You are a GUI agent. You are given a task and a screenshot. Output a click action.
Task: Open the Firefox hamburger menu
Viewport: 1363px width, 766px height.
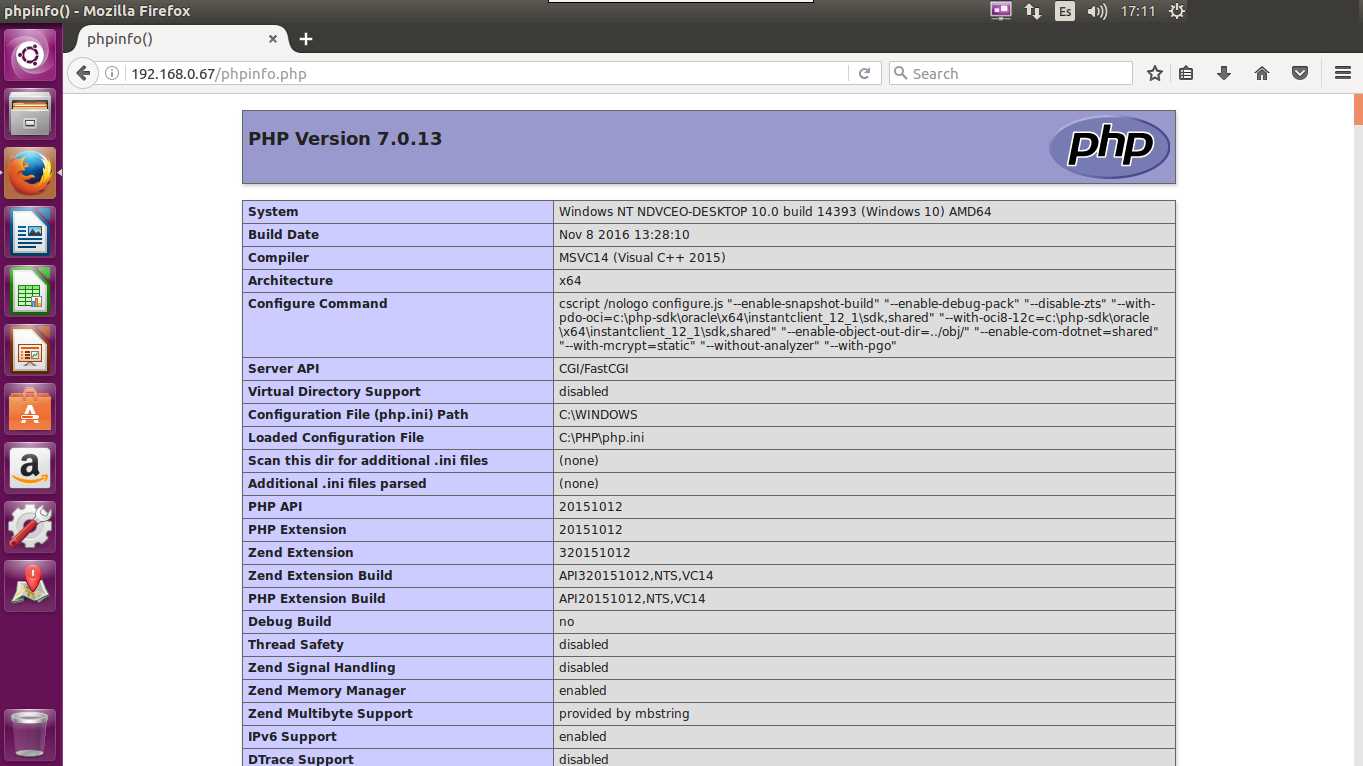[x=1342, y=73]
